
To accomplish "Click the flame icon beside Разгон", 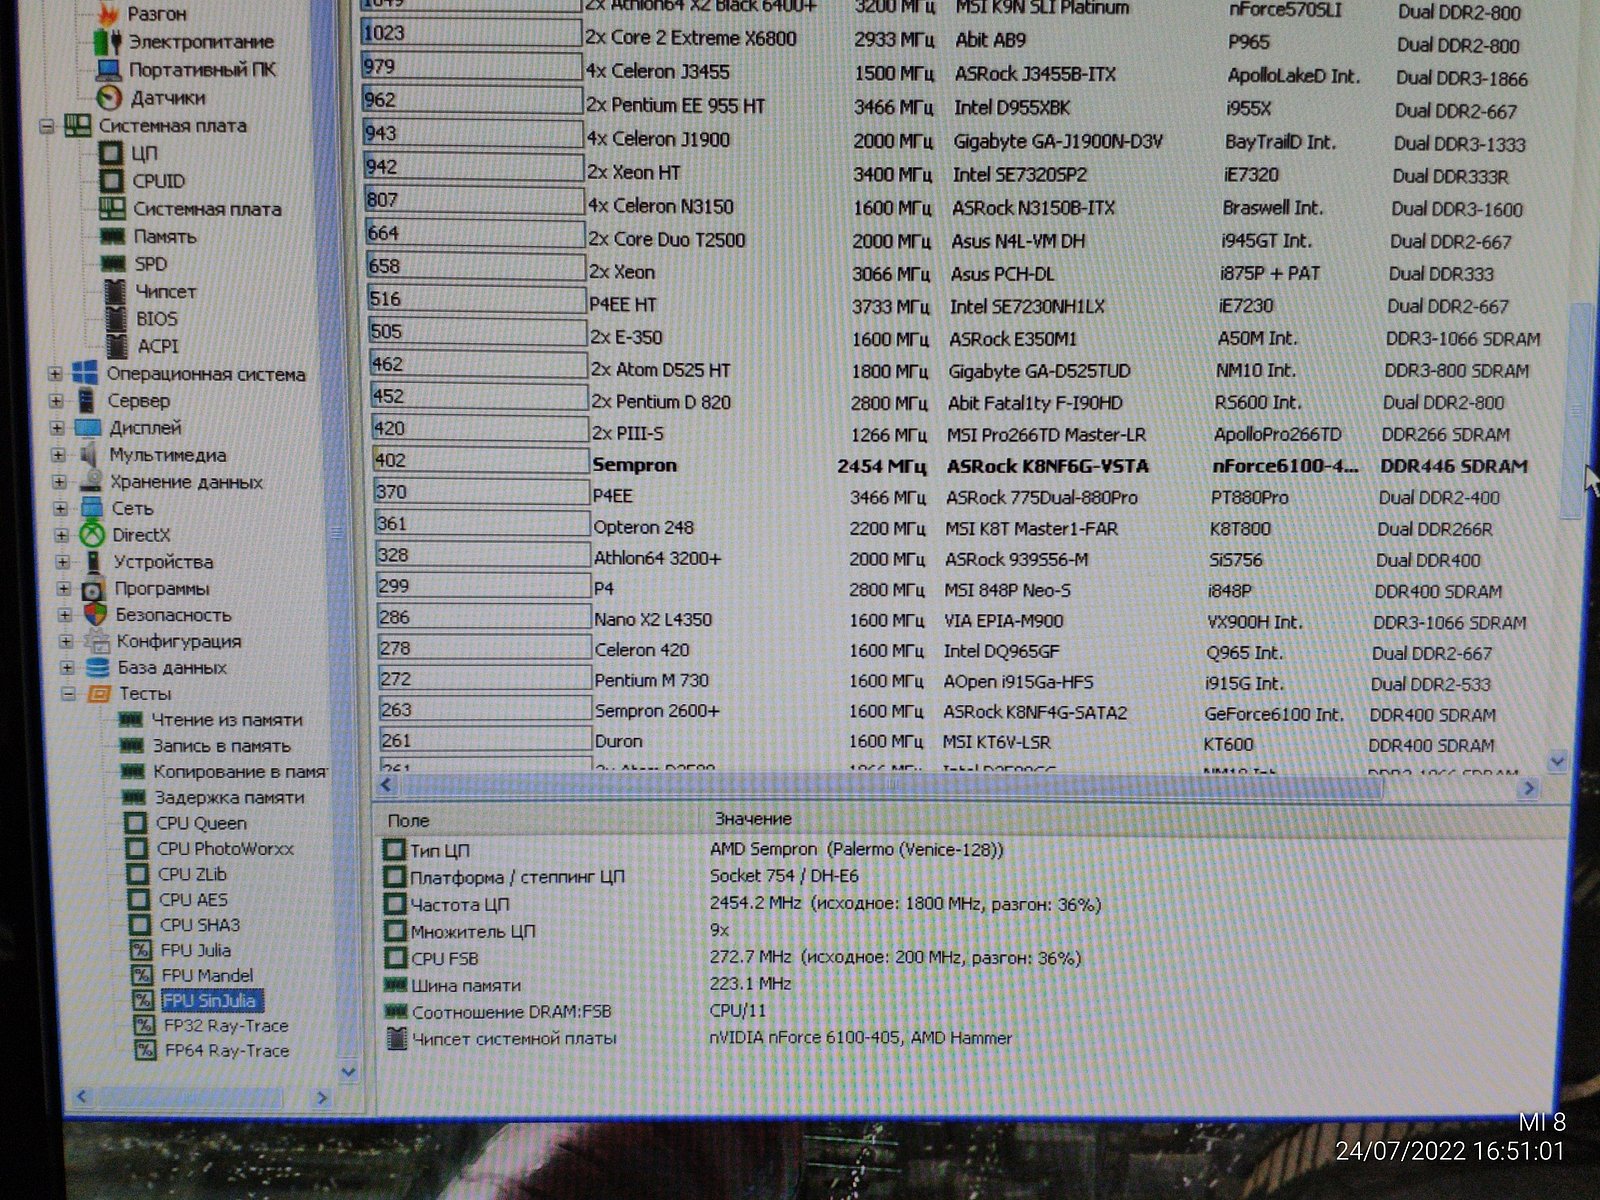I will click(109, 13).
